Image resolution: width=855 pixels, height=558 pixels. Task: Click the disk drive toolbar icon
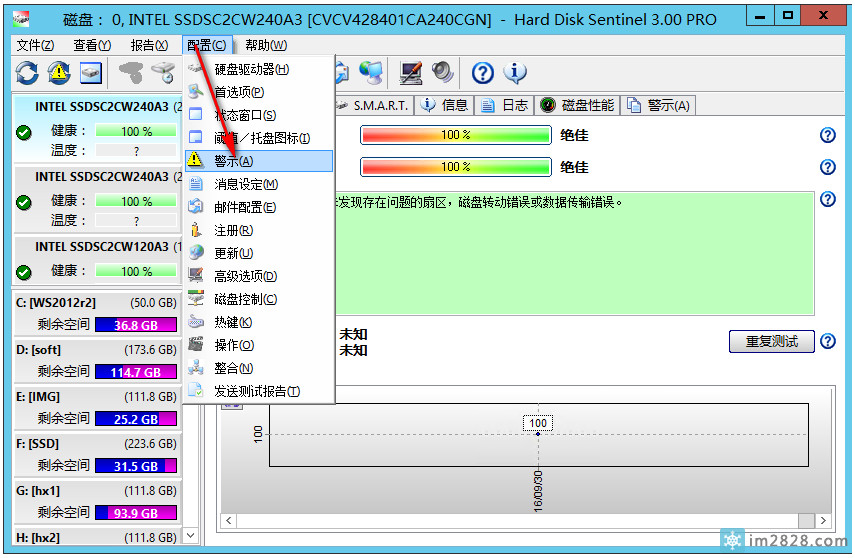click(x=91, y=73)
